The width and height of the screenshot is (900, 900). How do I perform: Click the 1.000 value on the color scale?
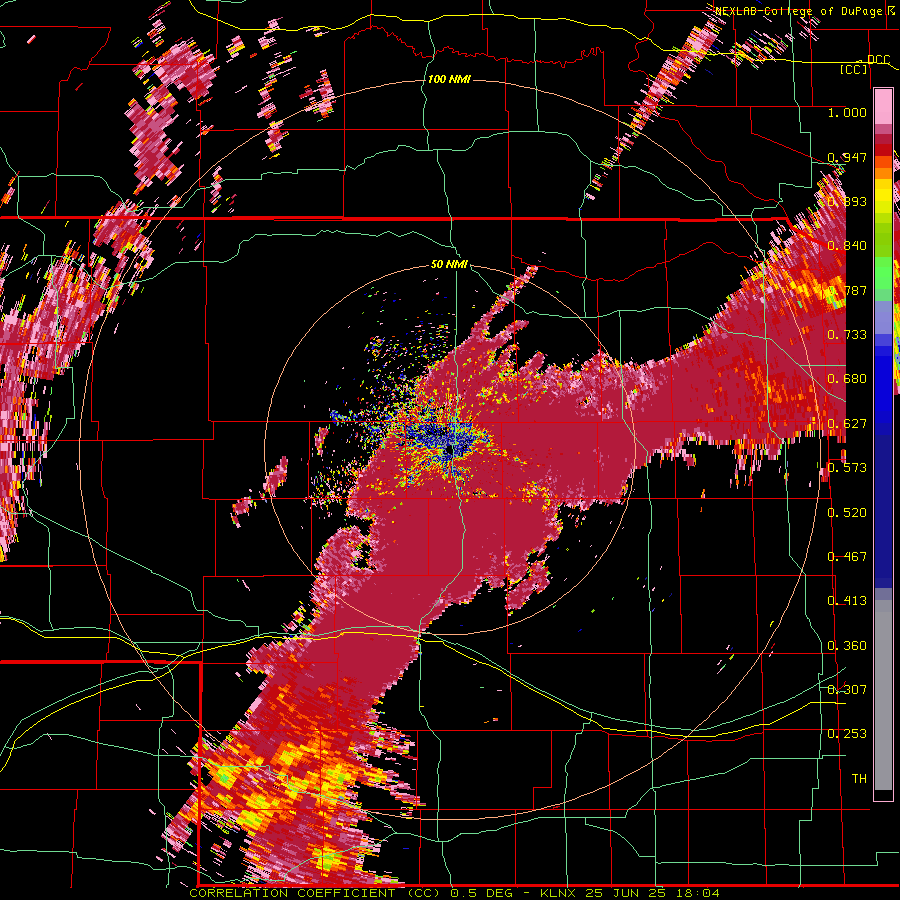[x=847, y=112]
